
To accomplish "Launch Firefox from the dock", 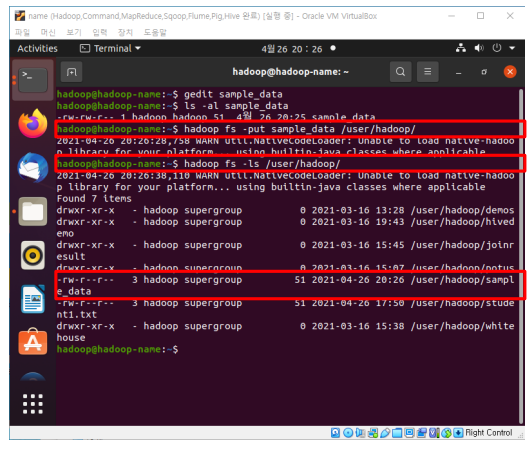I will 33,124.
